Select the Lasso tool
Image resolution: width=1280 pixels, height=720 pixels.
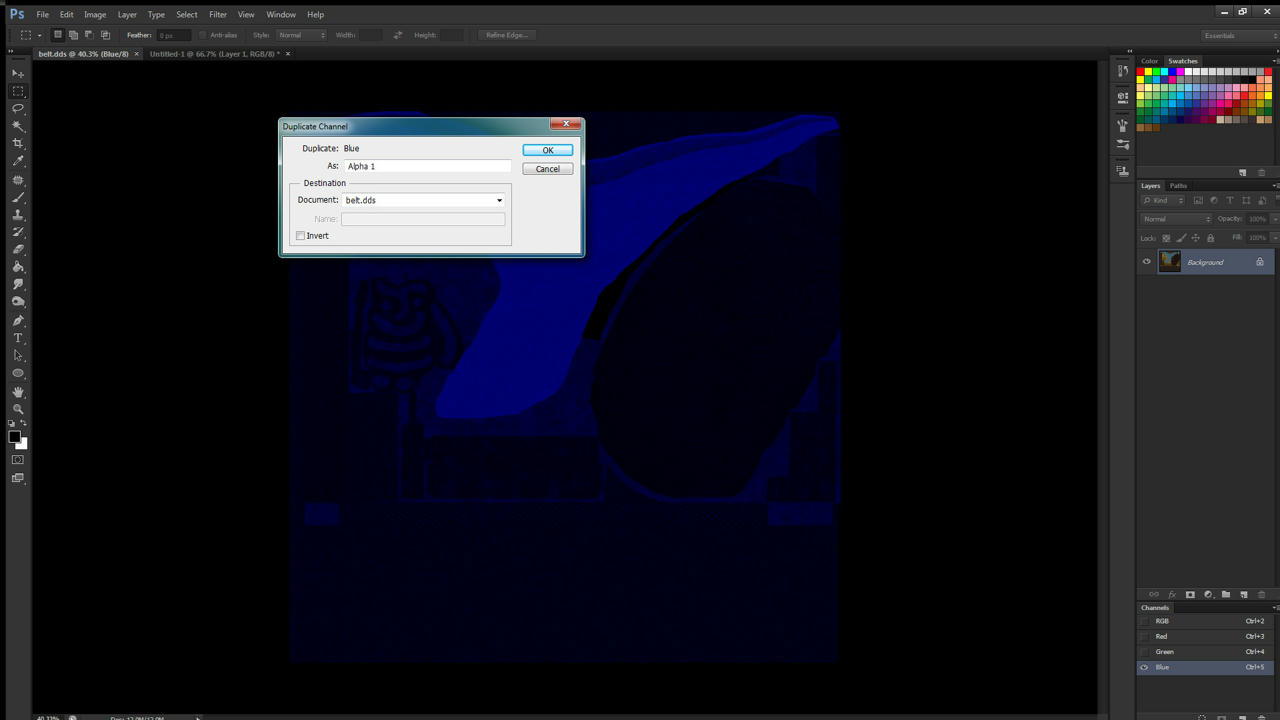click(18, 108)
